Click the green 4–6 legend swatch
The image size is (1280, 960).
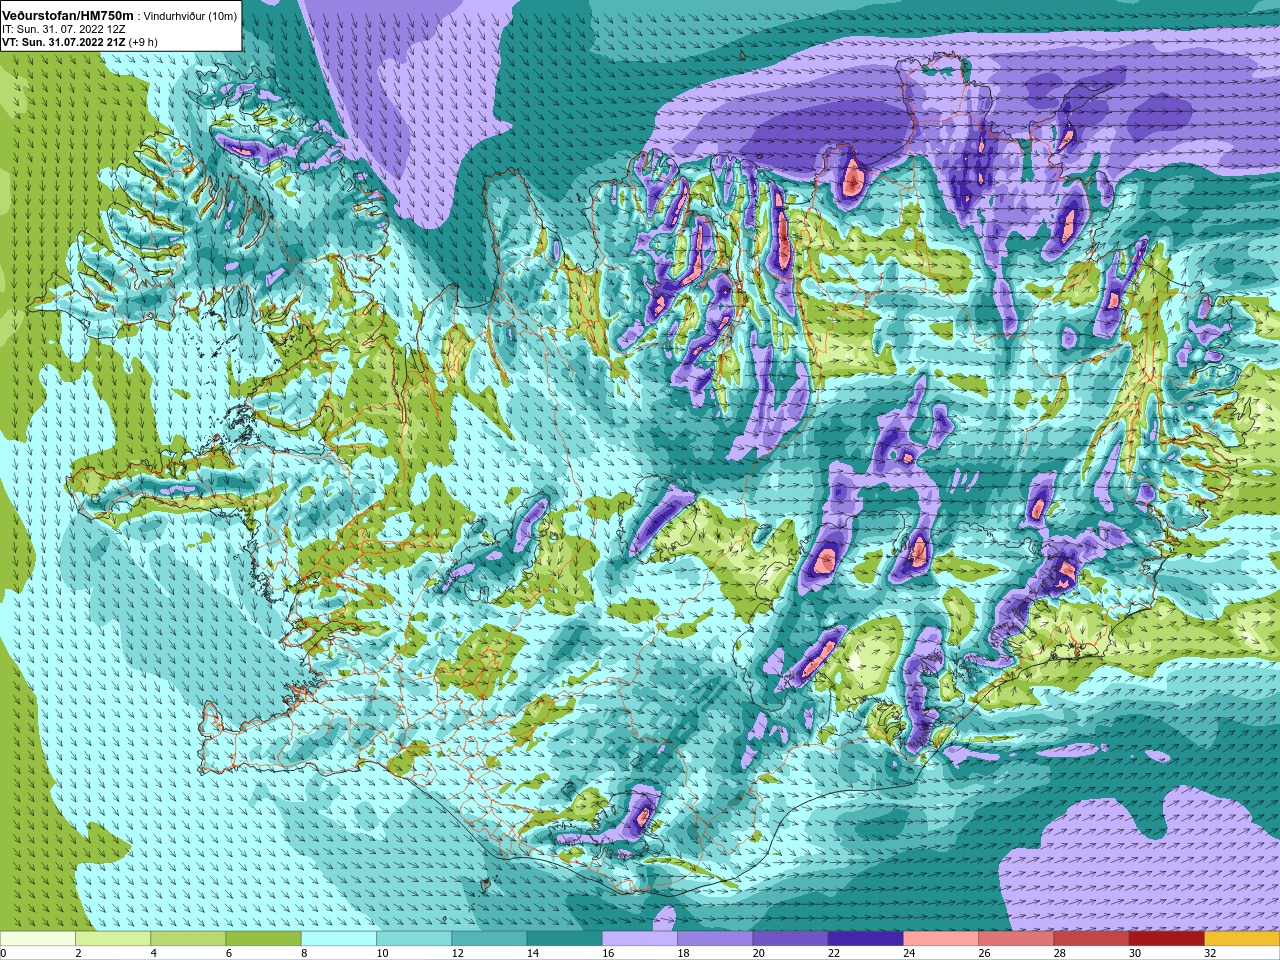(x=188, y=939)
